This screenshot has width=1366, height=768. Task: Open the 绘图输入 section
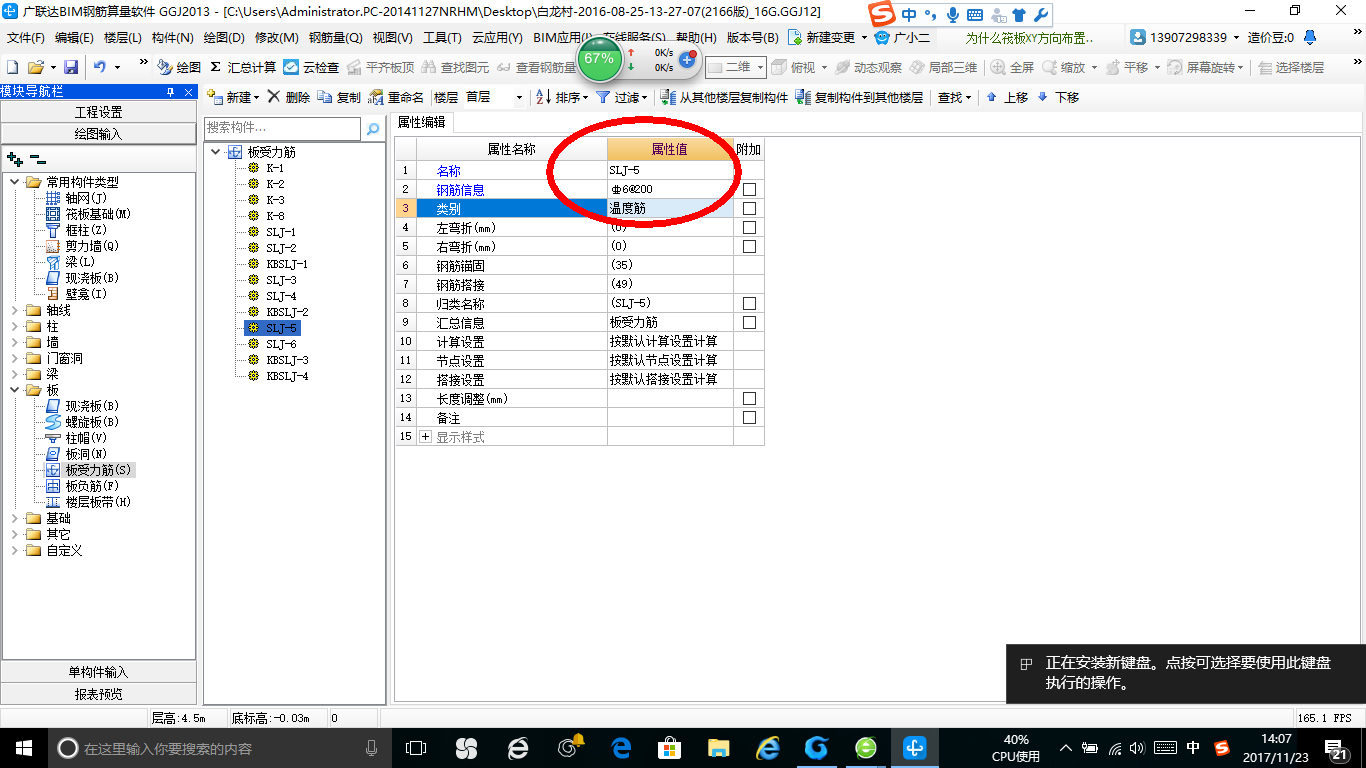click(99, 134)
